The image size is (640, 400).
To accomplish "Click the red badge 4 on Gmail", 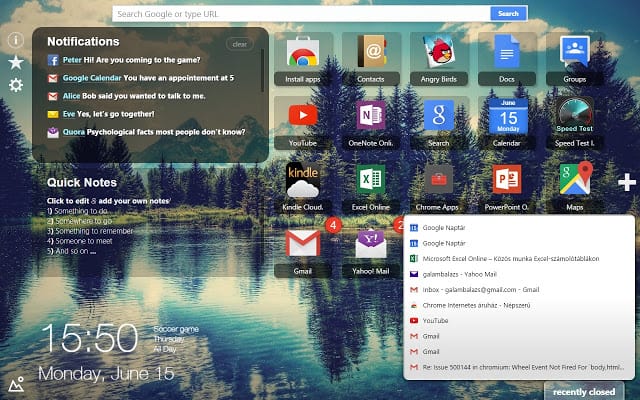I will 333,225.
